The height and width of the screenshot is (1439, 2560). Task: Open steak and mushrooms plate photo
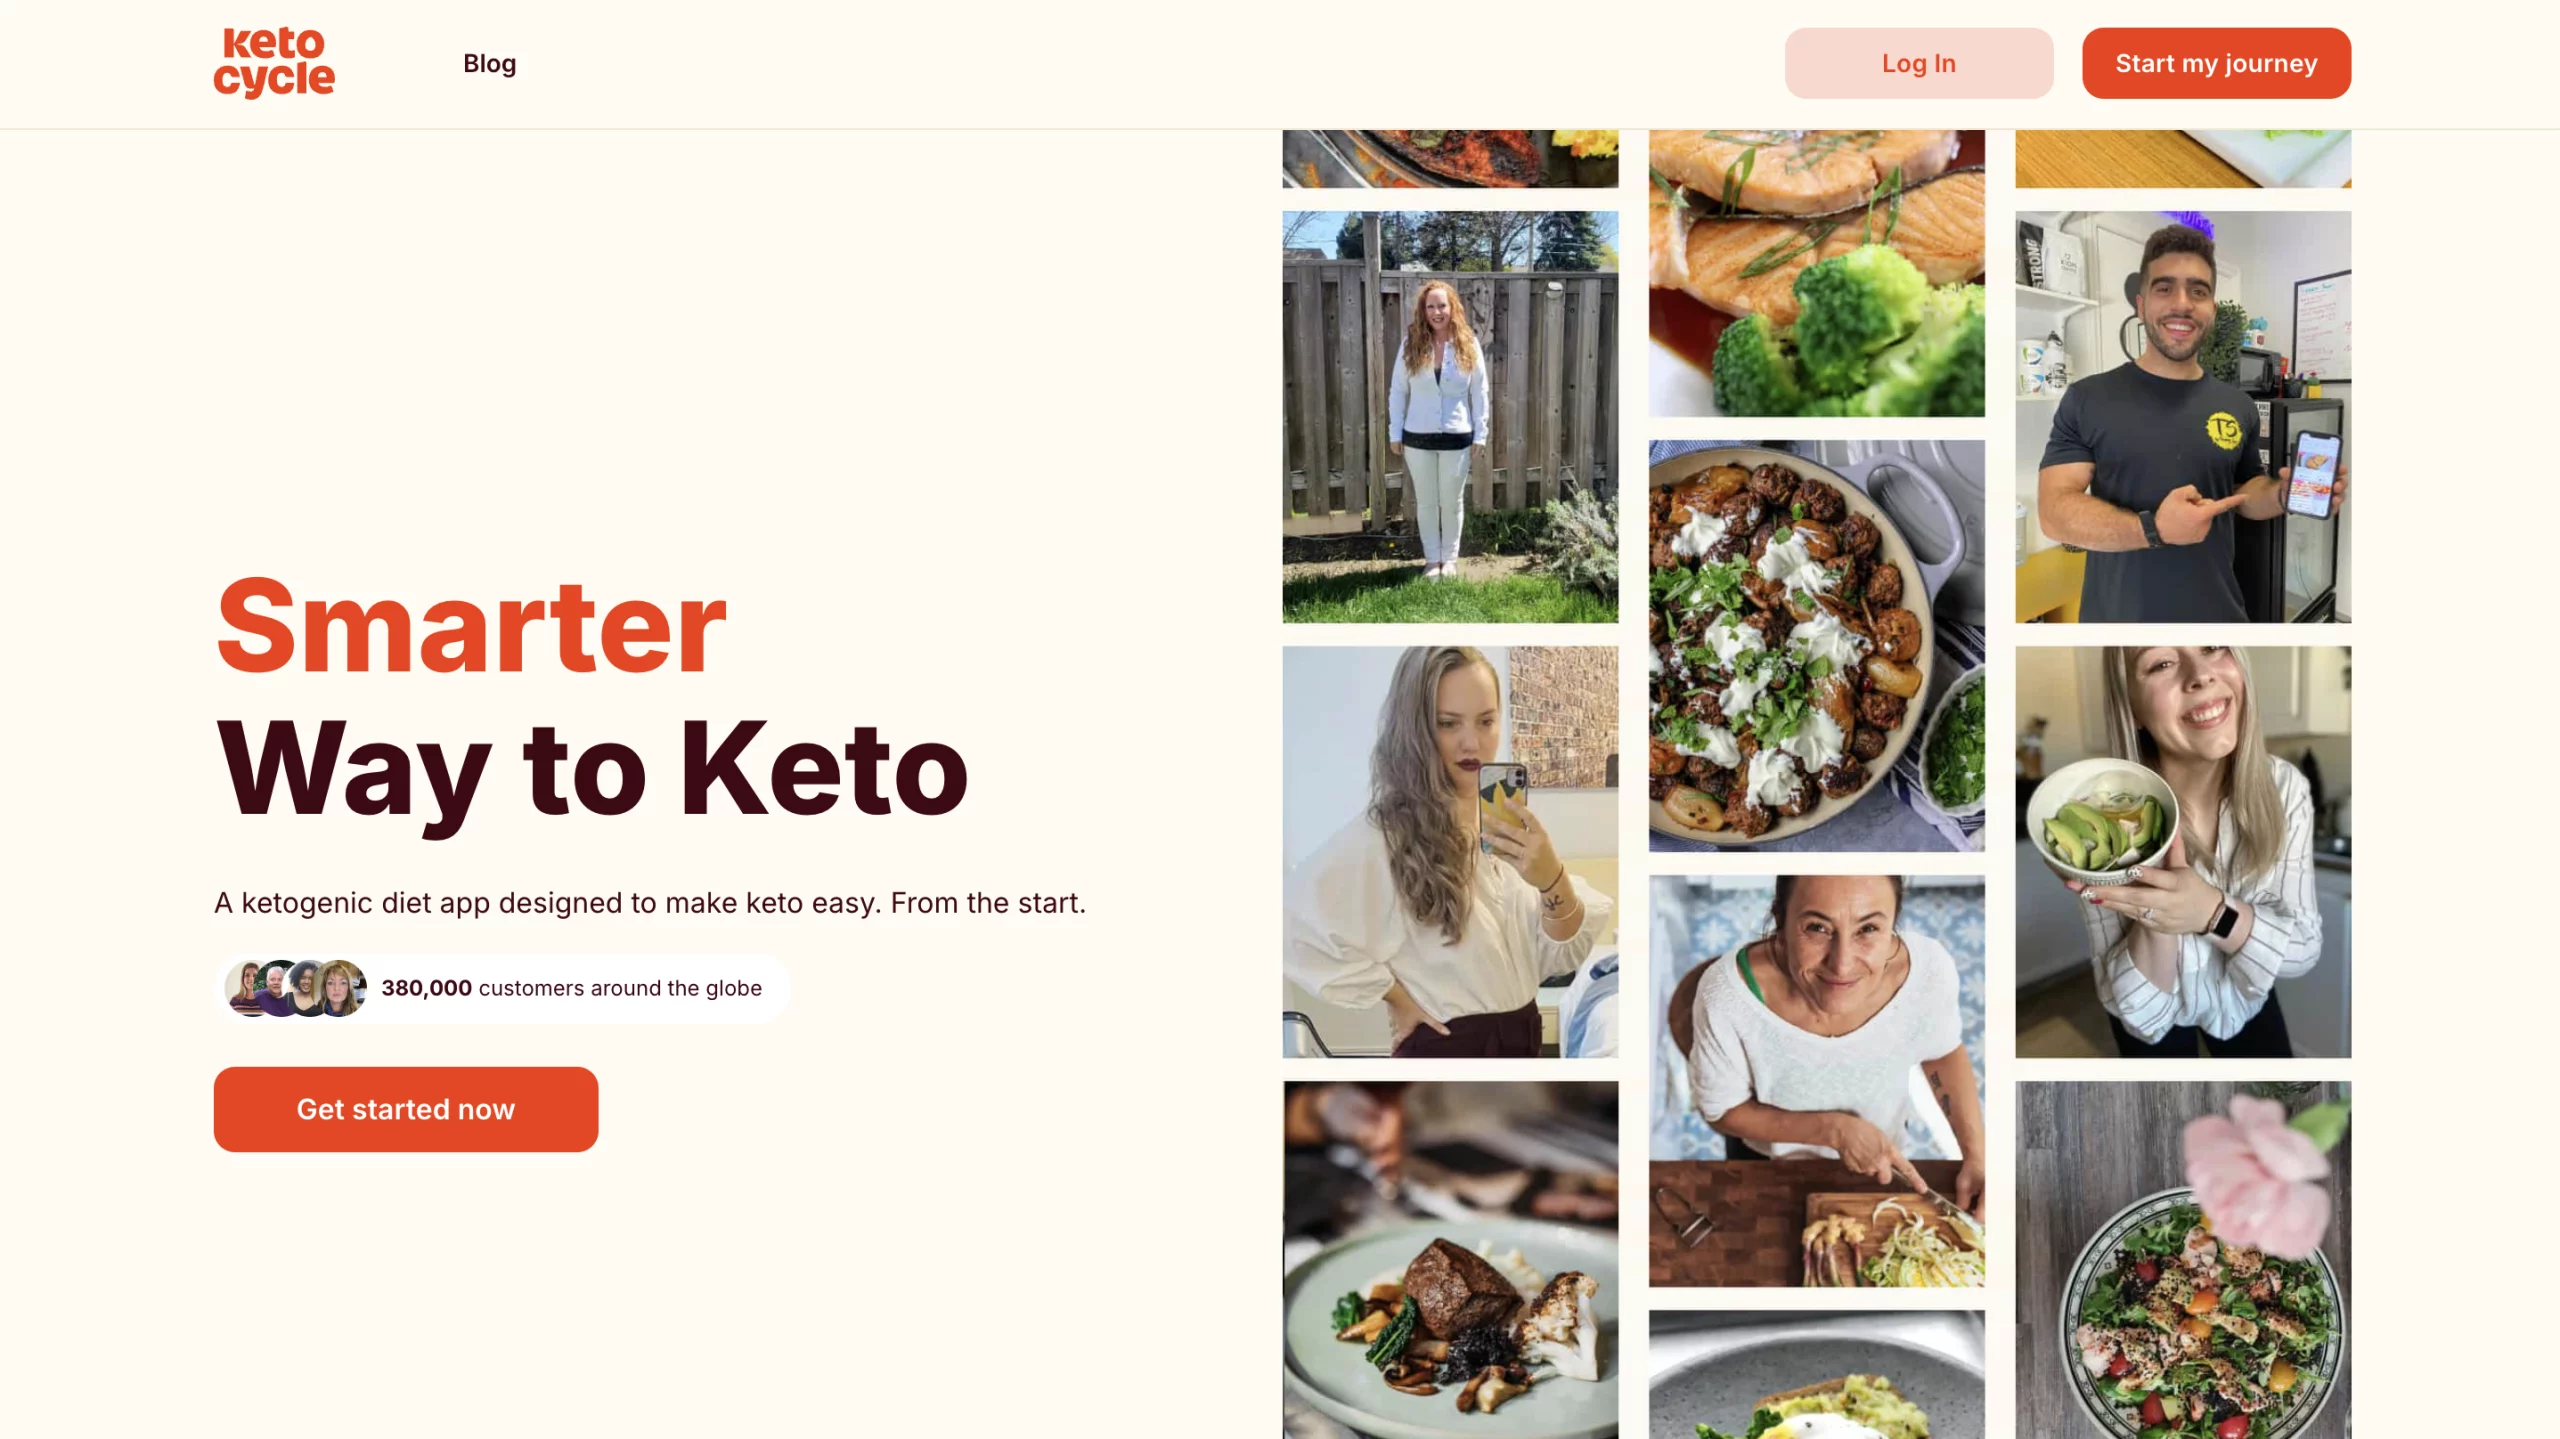[1450, 1260]
